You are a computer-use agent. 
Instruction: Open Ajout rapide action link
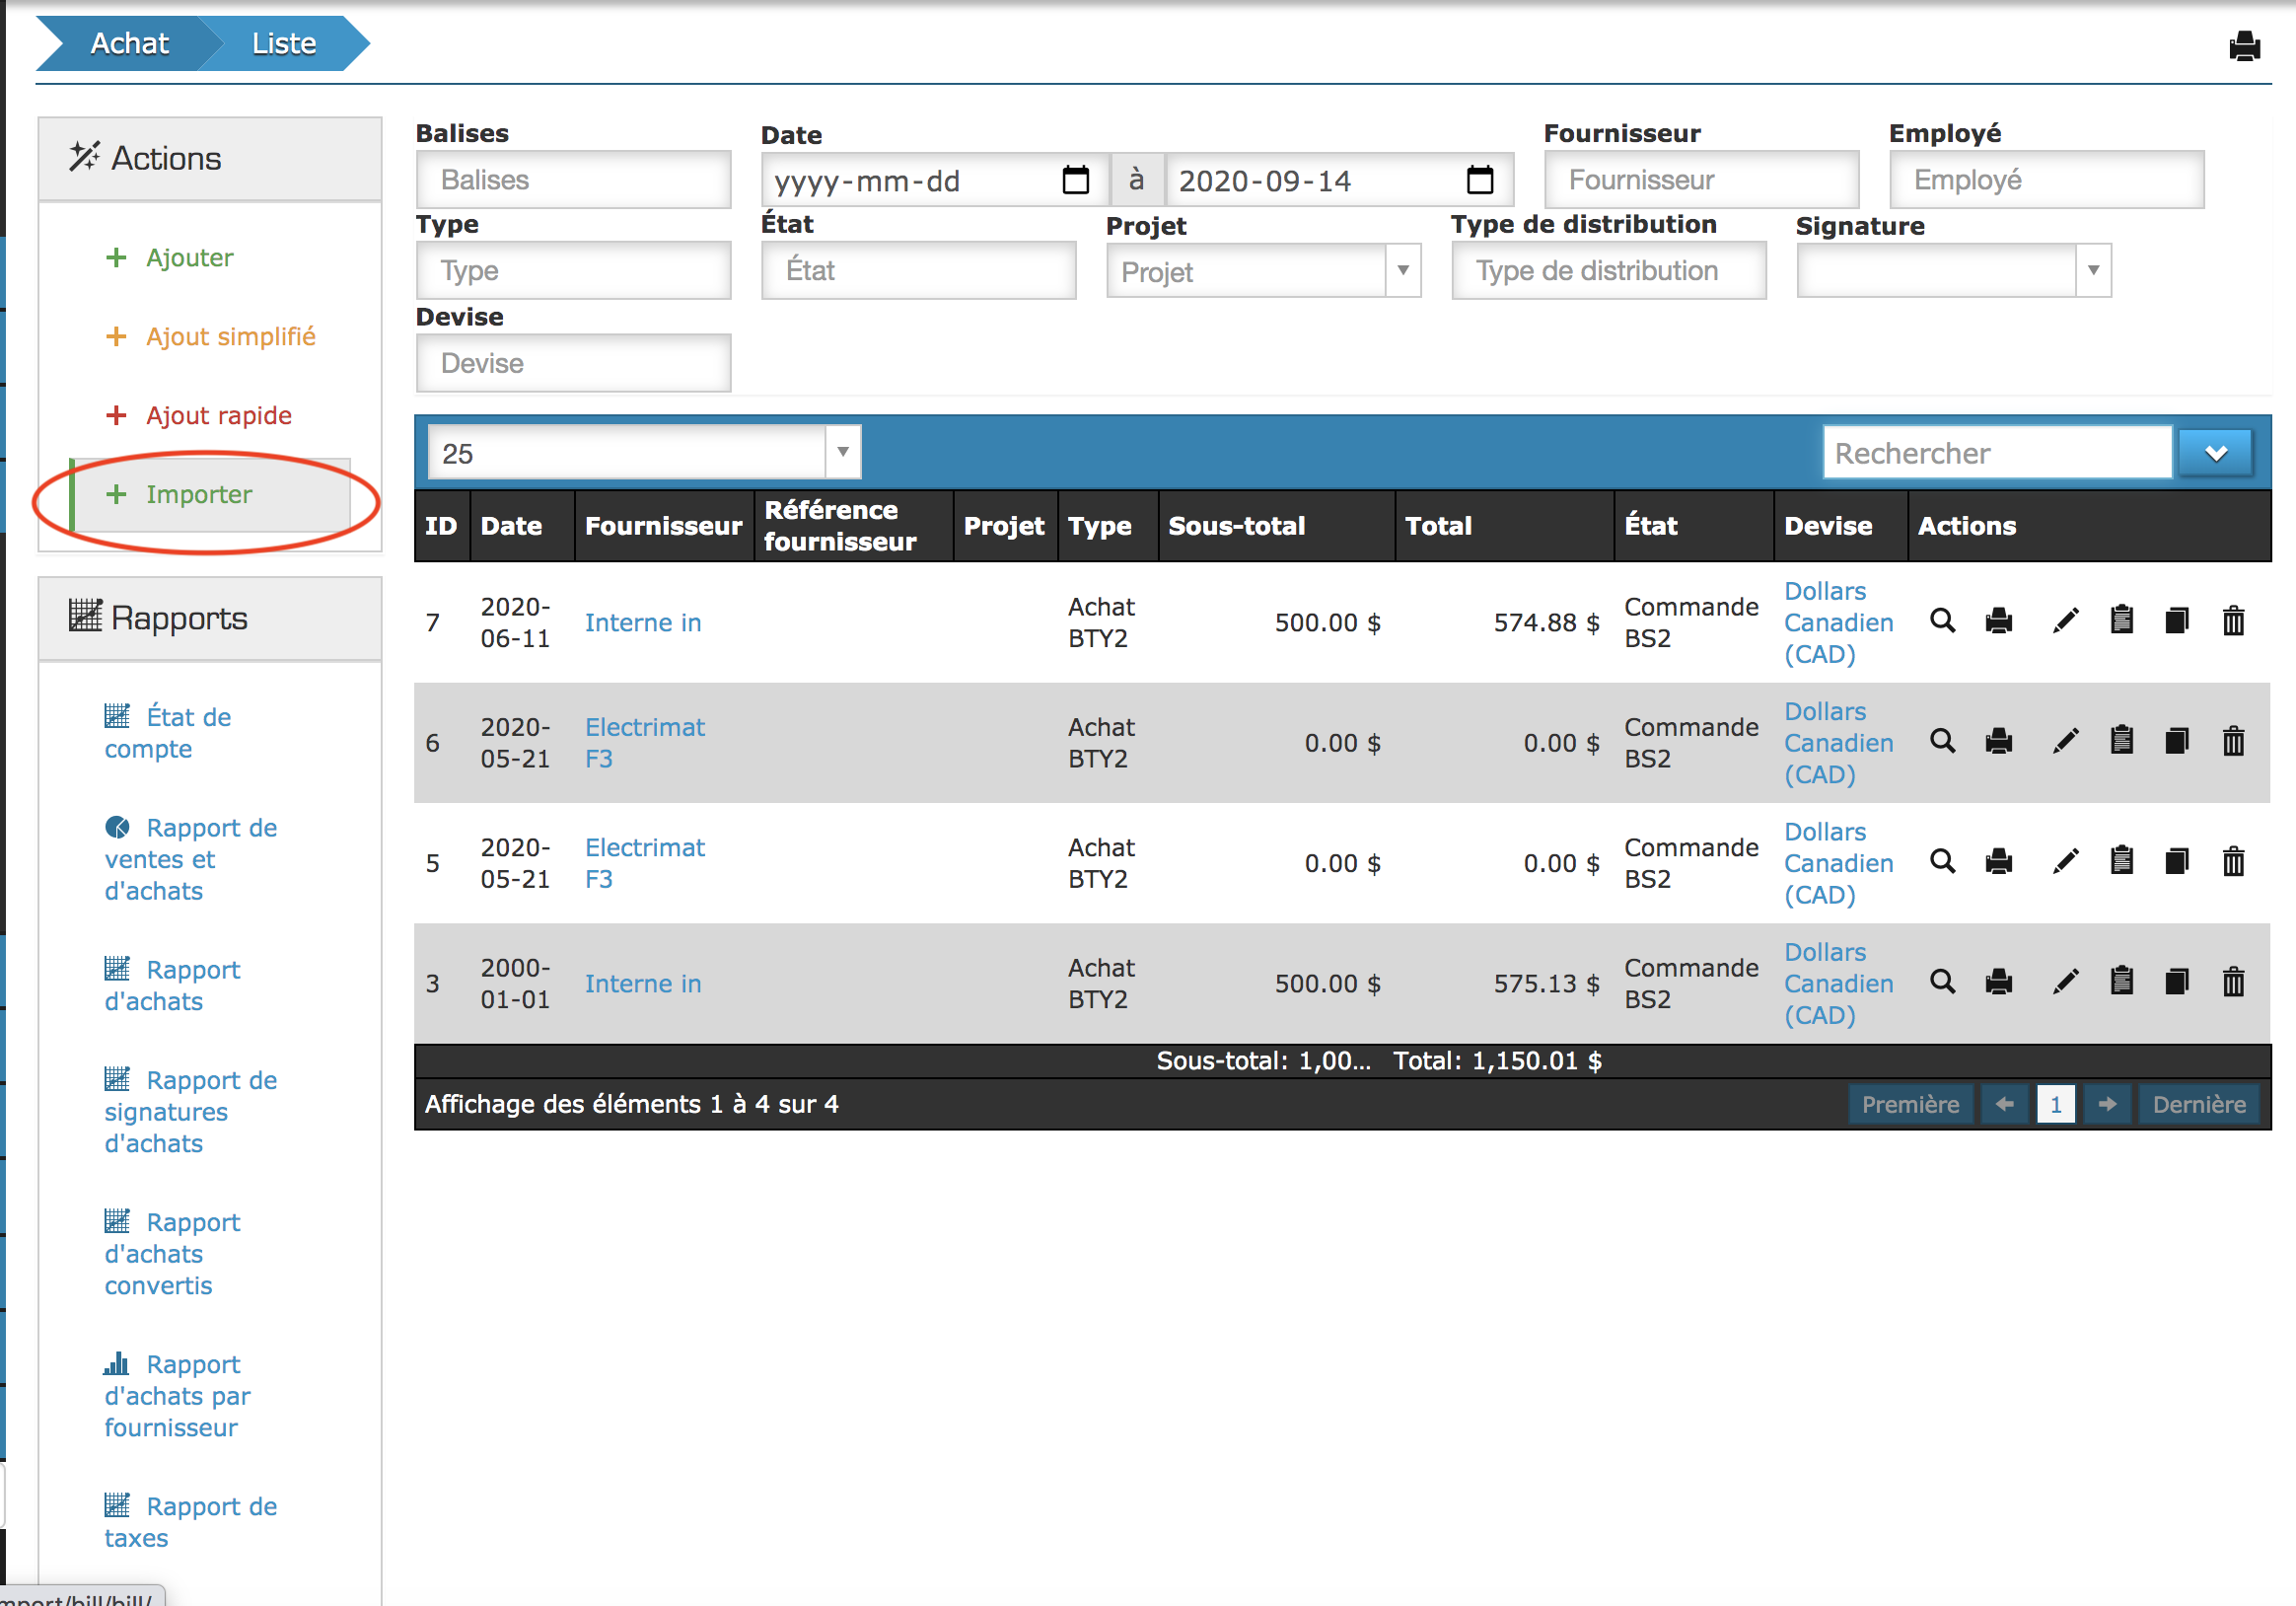coord(218,415)
